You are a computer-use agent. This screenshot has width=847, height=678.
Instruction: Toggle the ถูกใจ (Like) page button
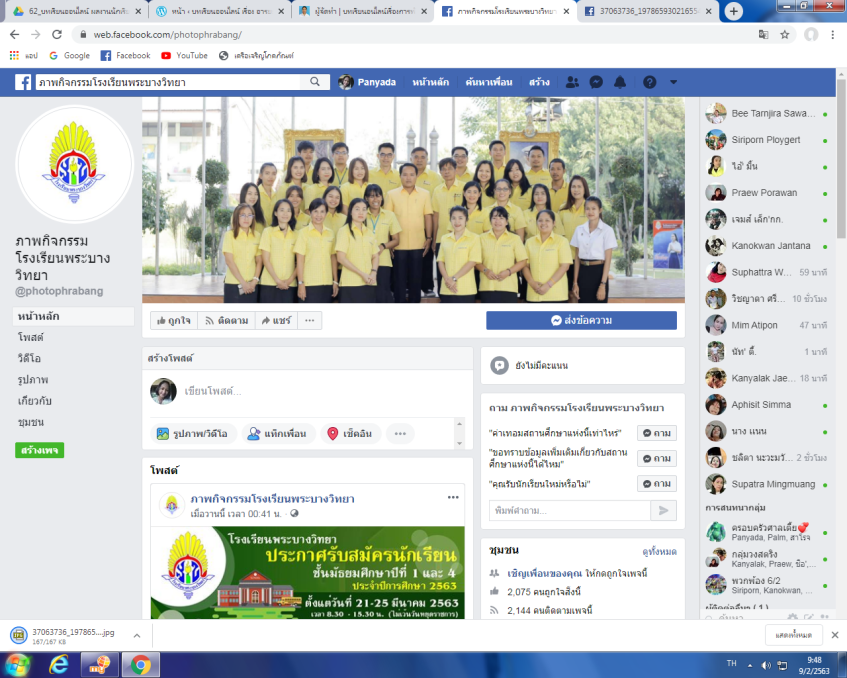pos(173,321)
